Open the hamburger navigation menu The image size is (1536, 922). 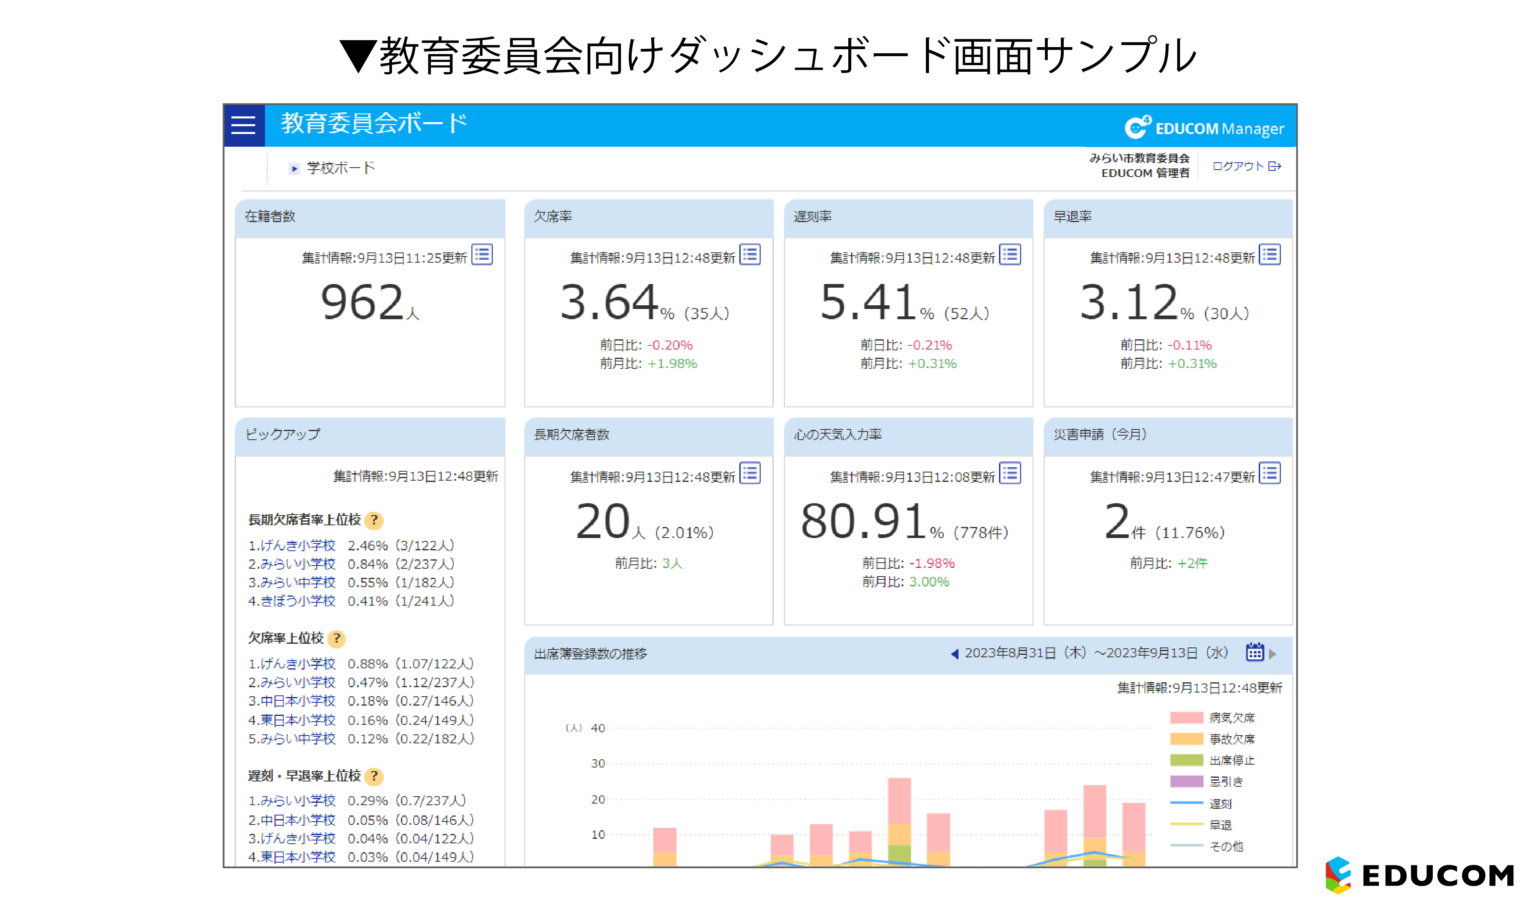pos(243,126)
